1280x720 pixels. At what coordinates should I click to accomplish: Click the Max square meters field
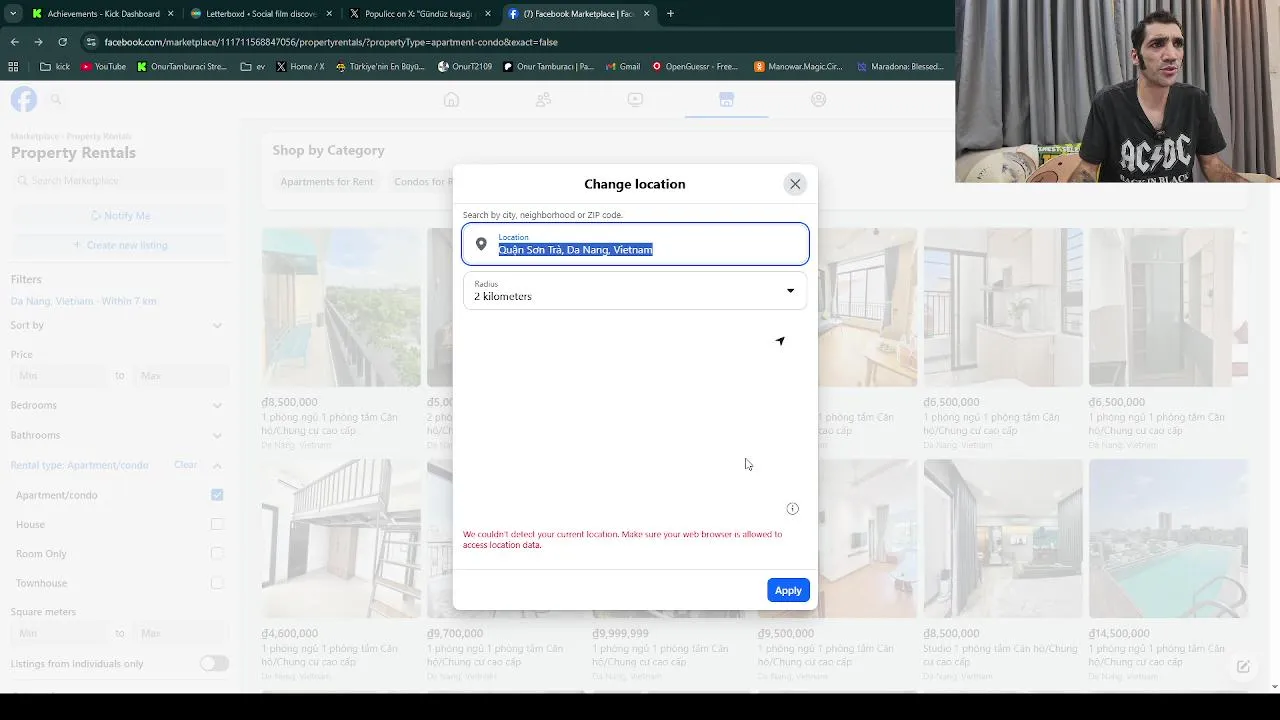point(181,633)
